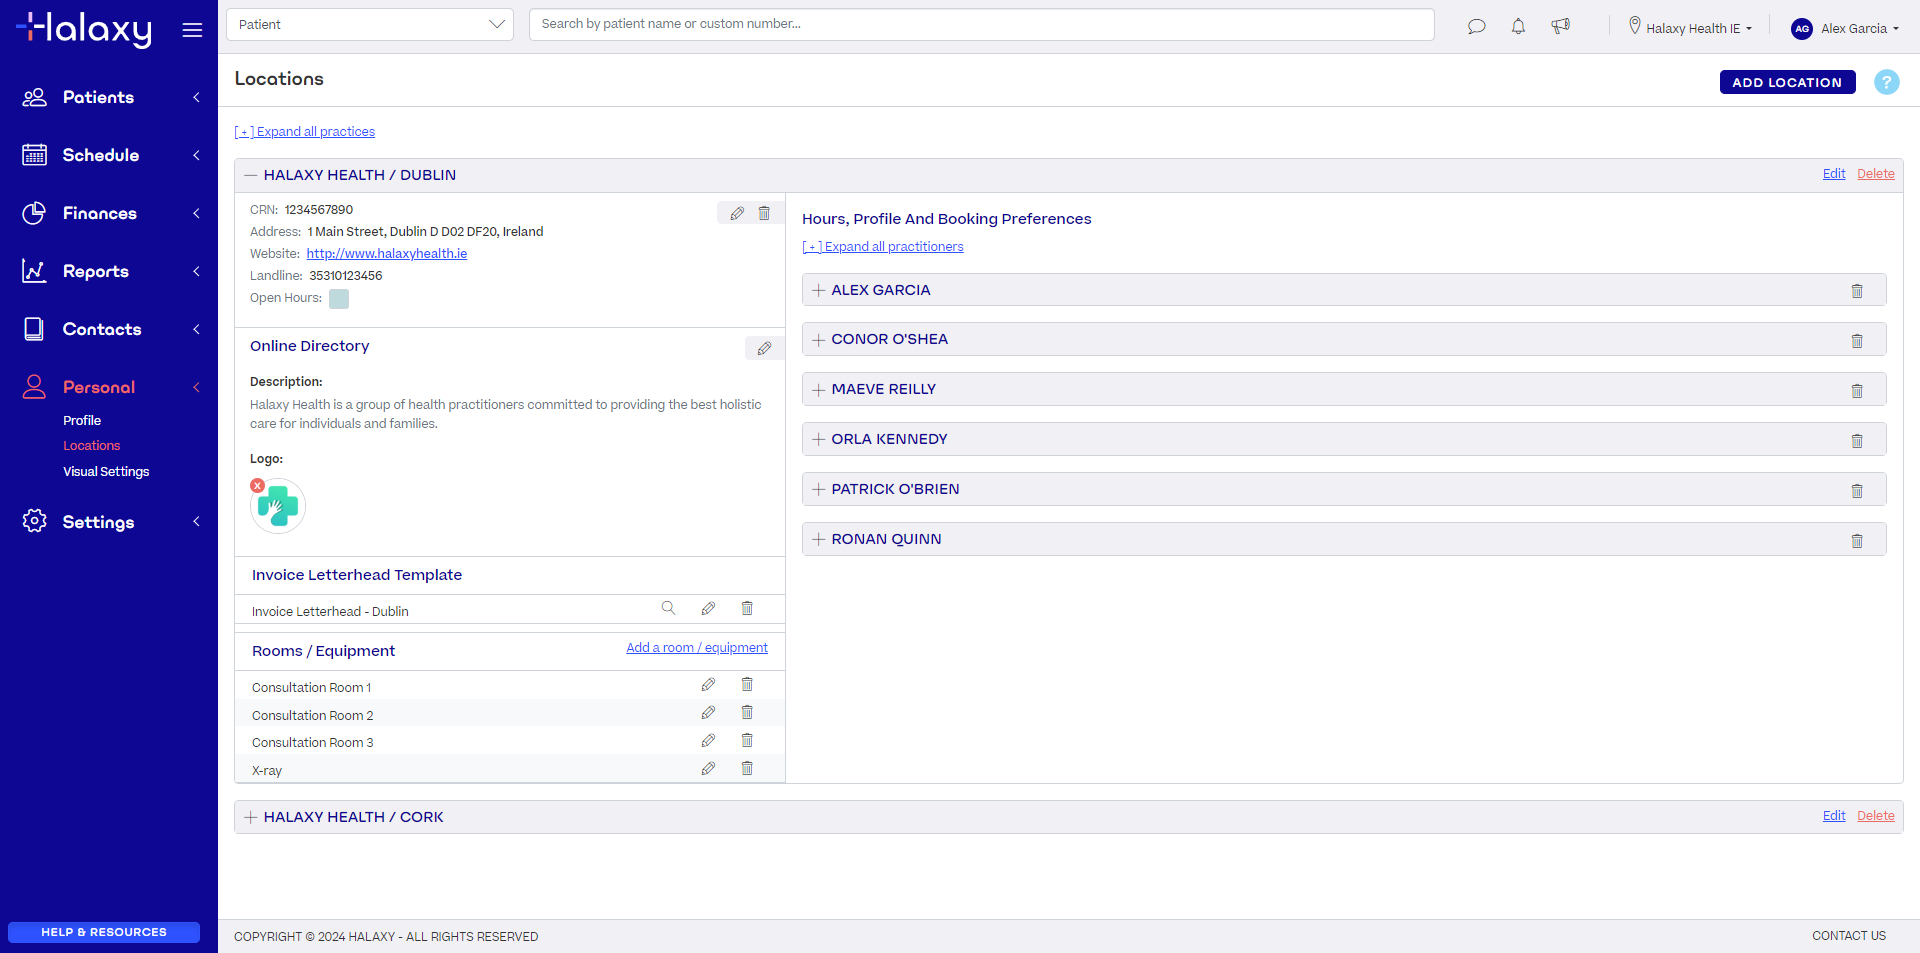Delete Consultation Room 2
Screen dimensions: 1920x953
746,712
